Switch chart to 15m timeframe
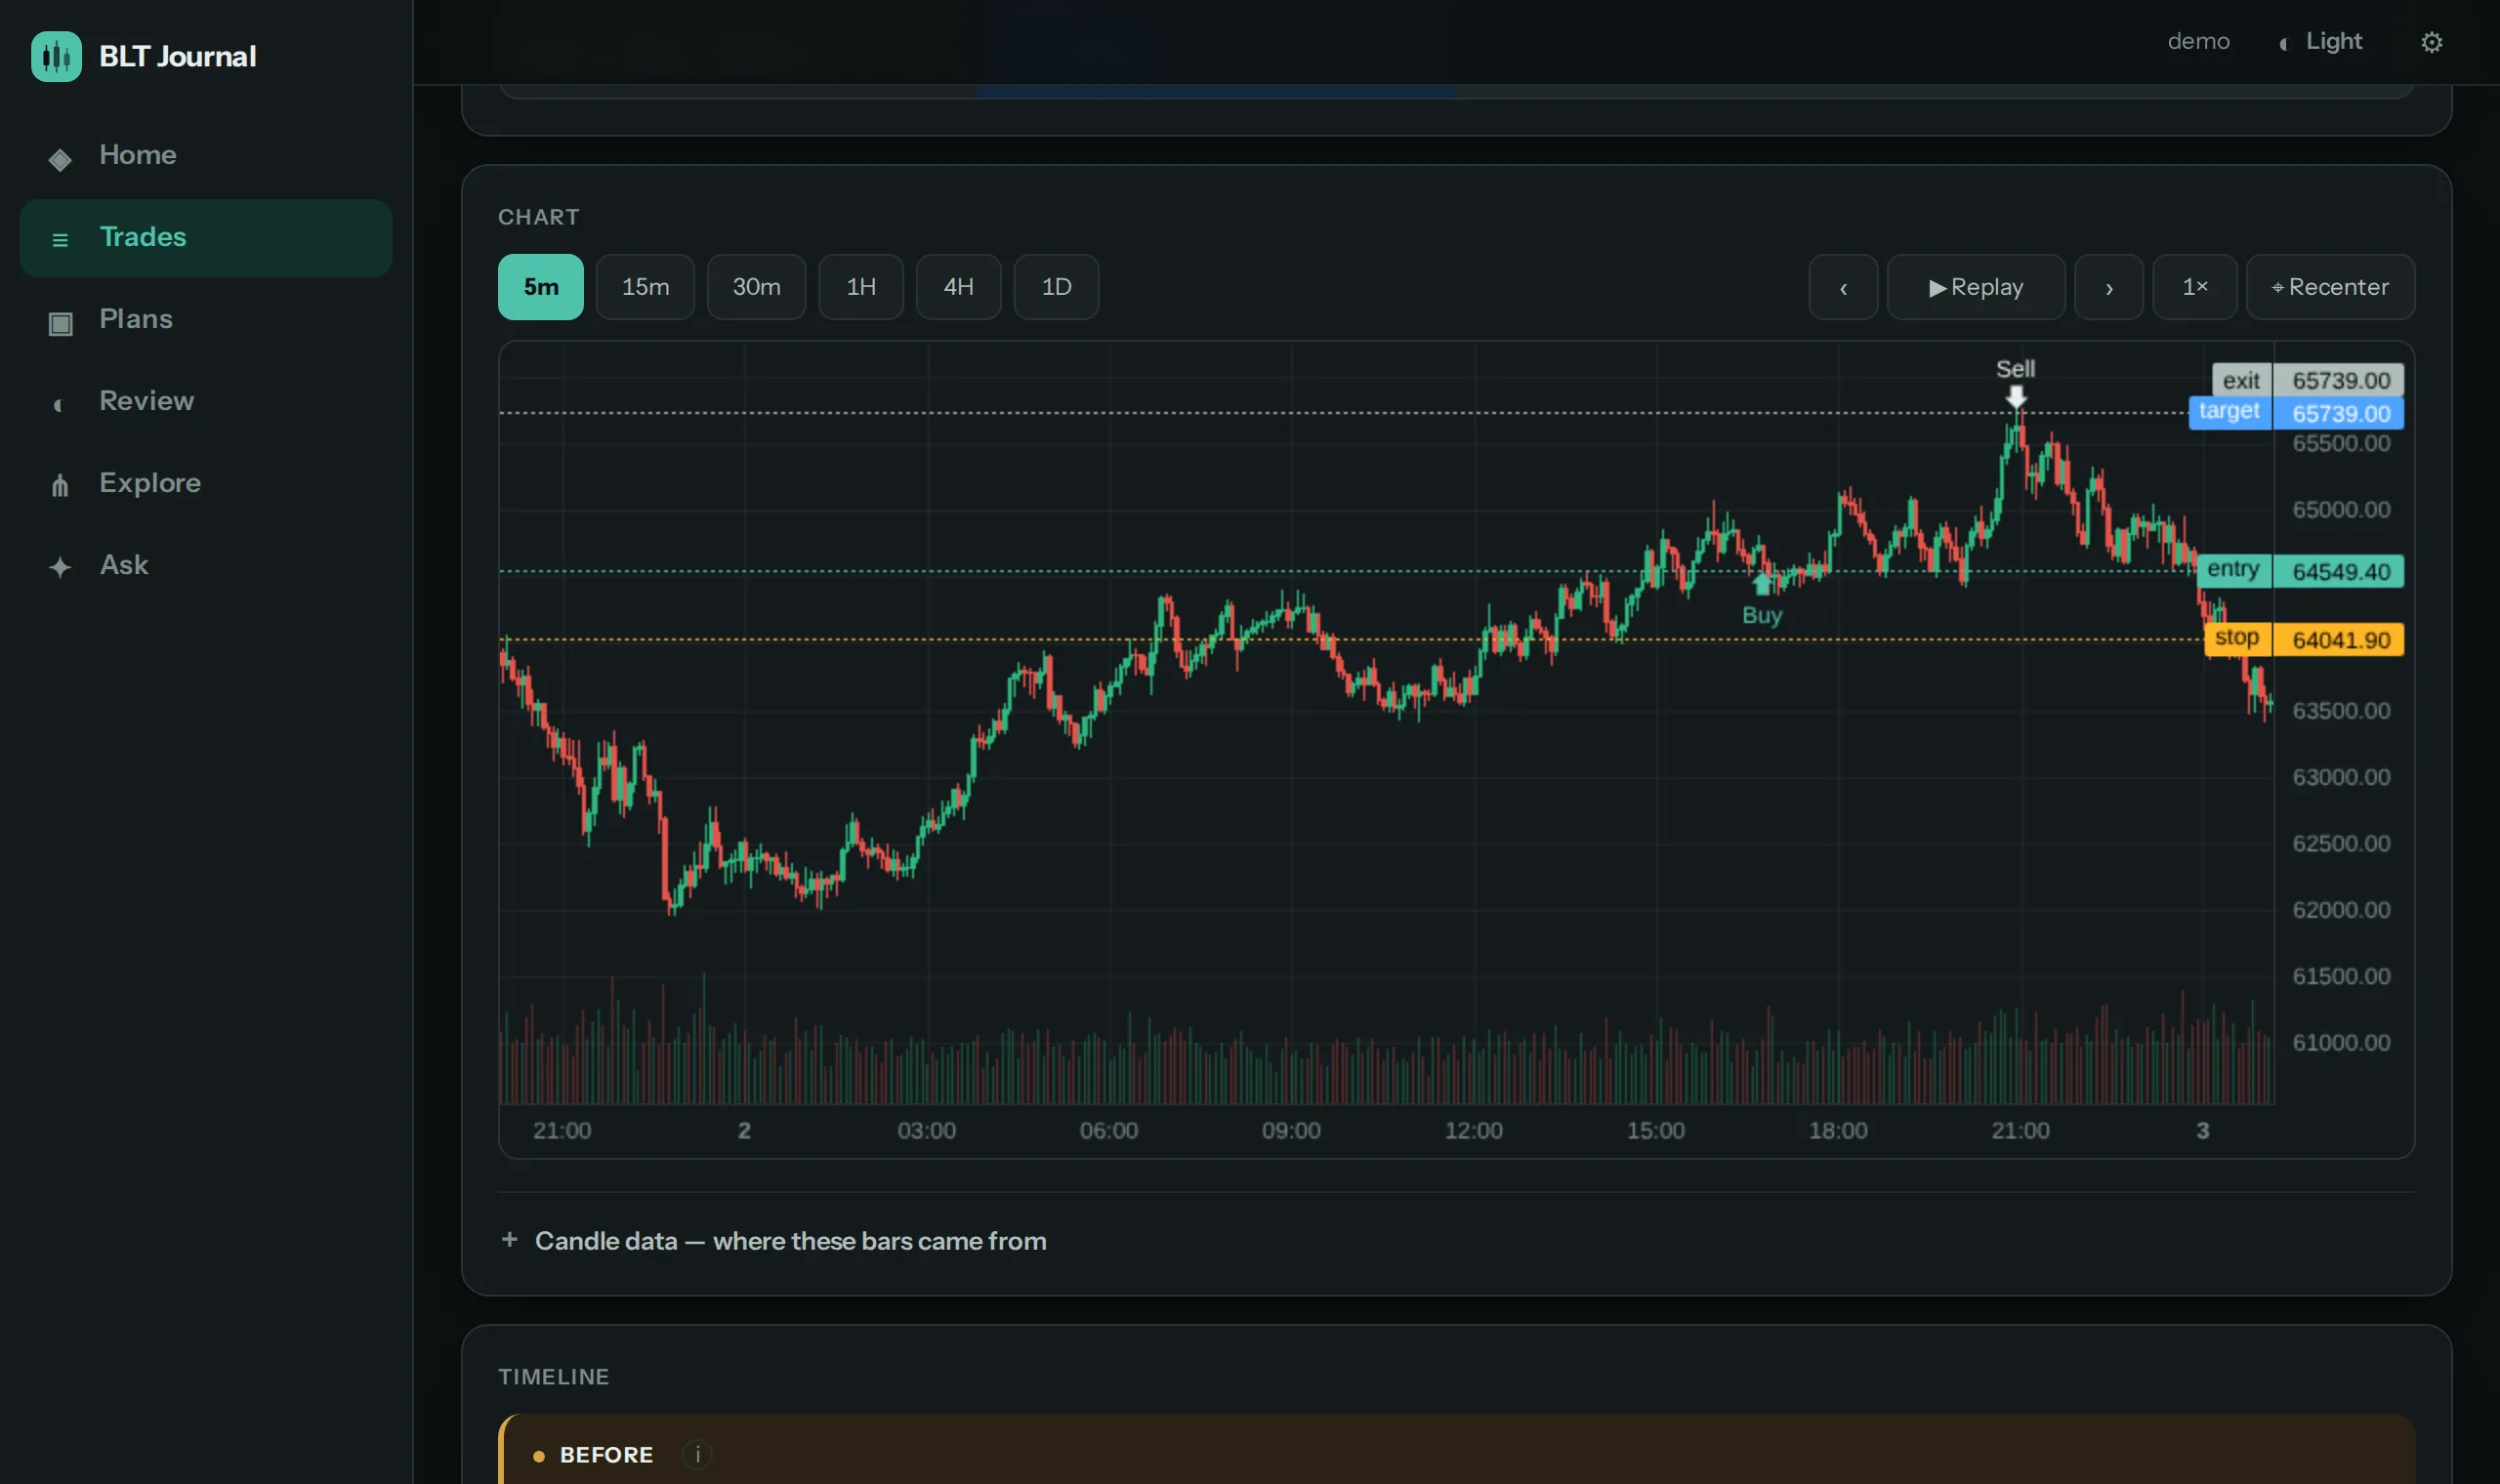Image resolution: width=2500 pixels, height=1484 pixels. pyautogui.click(x=645, y=287)
